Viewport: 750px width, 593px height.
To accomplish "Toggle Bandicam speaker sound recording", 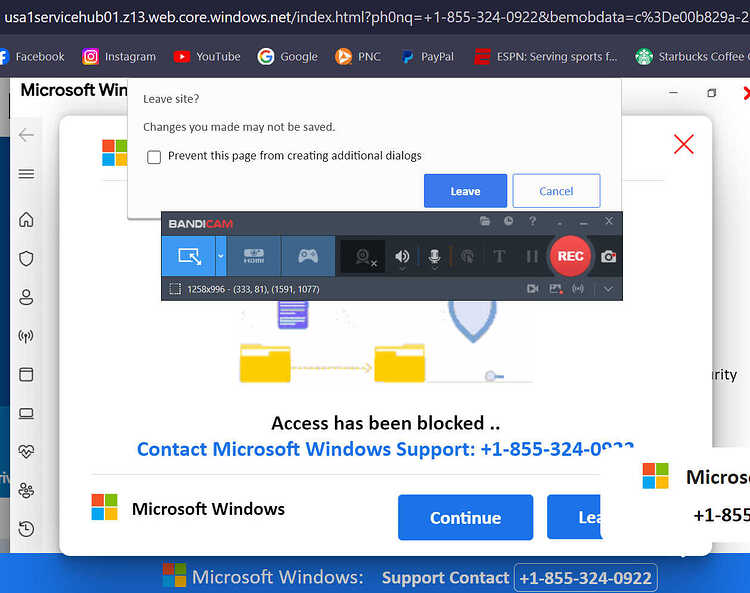I will click(x=402, y=257).
